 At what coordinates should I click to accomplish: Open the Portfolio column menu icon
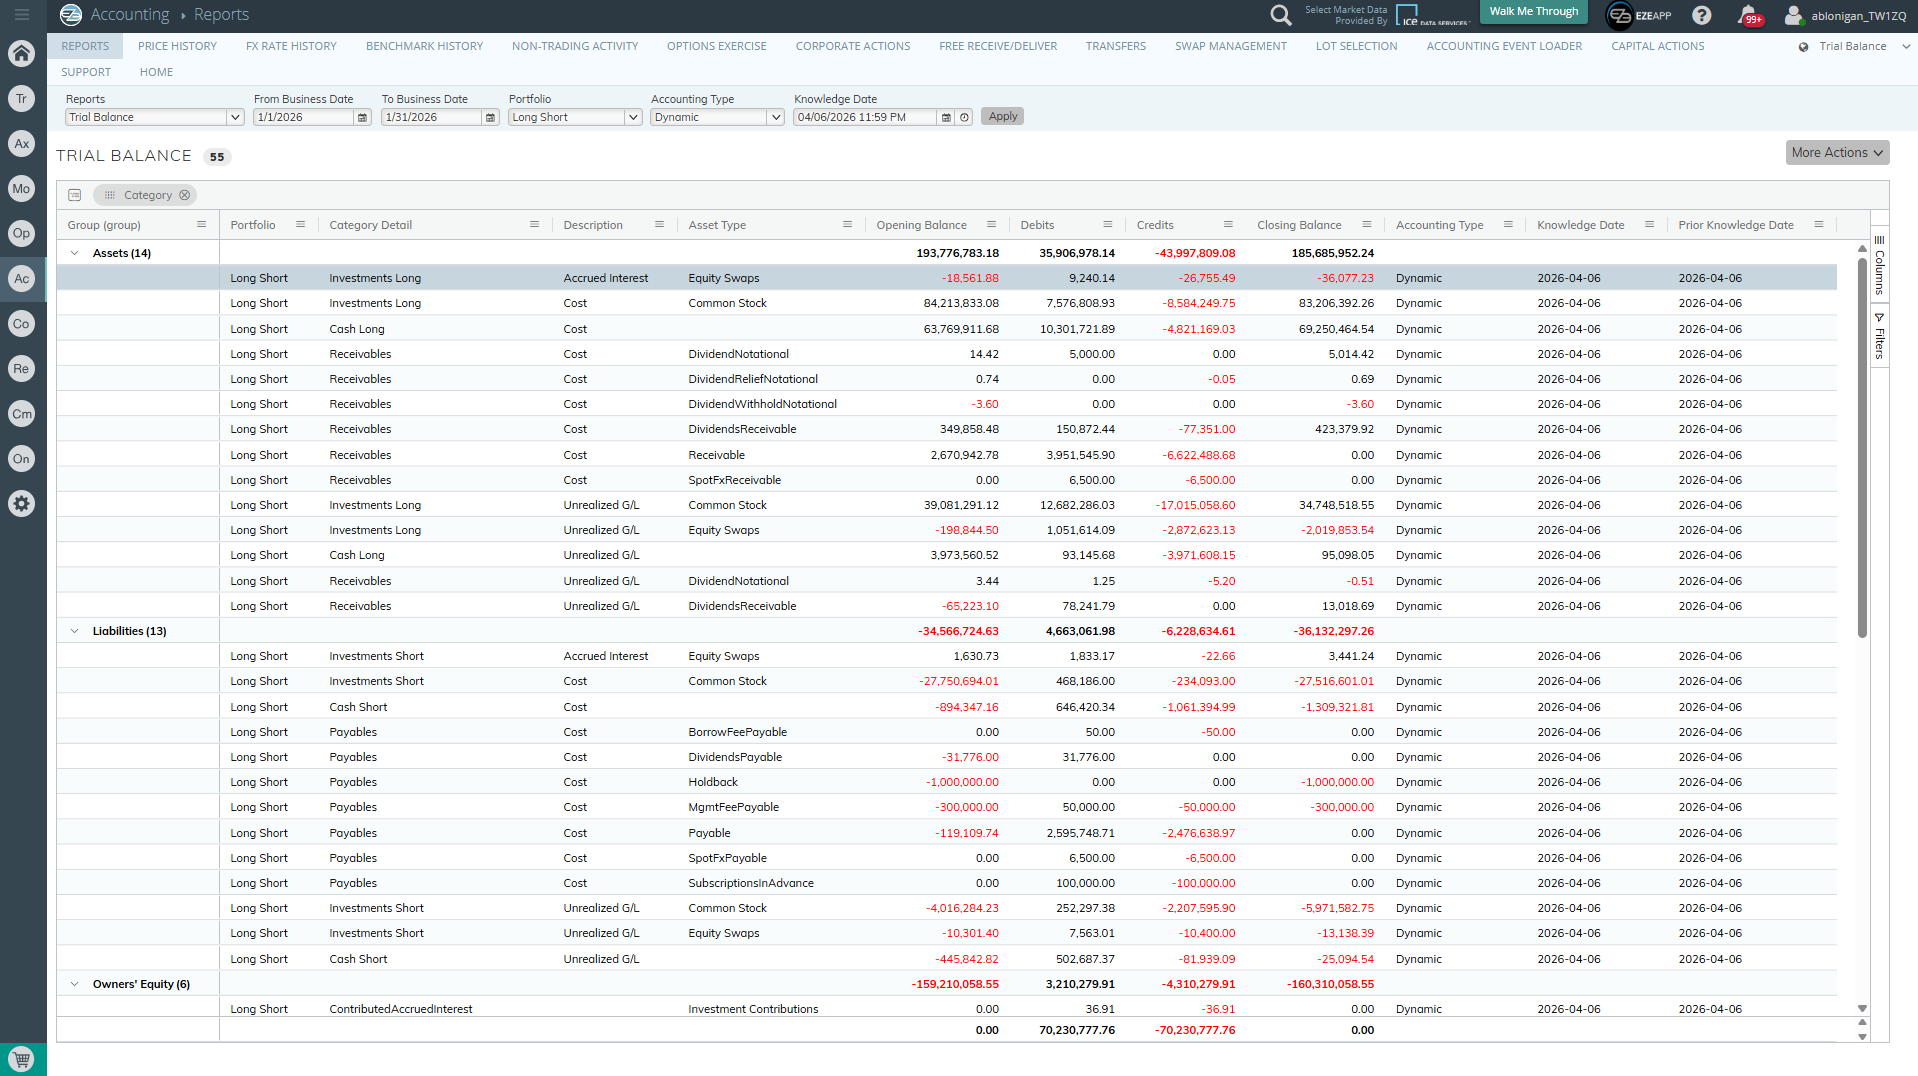click(300, 225)
